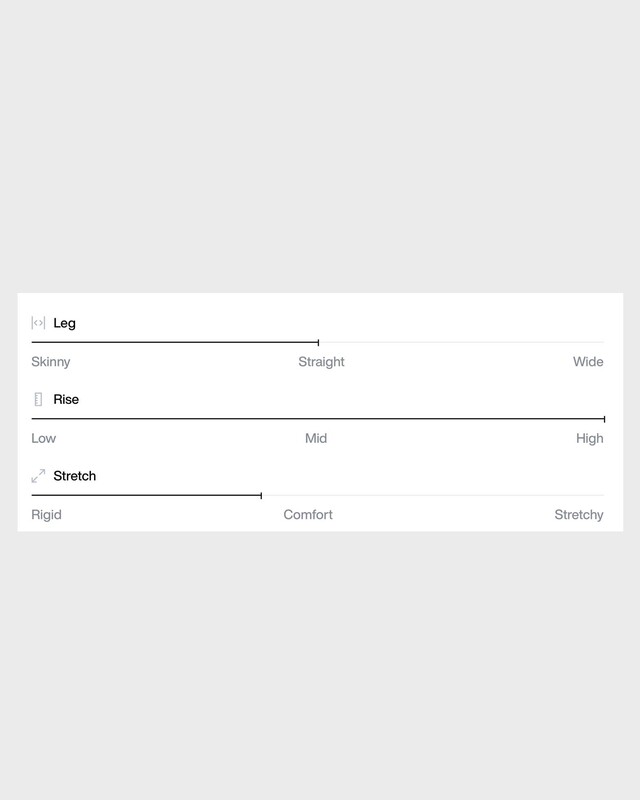Screen dimensions: 640x800
Task: Select the Stretch heading text
Action: click(75, 476)
